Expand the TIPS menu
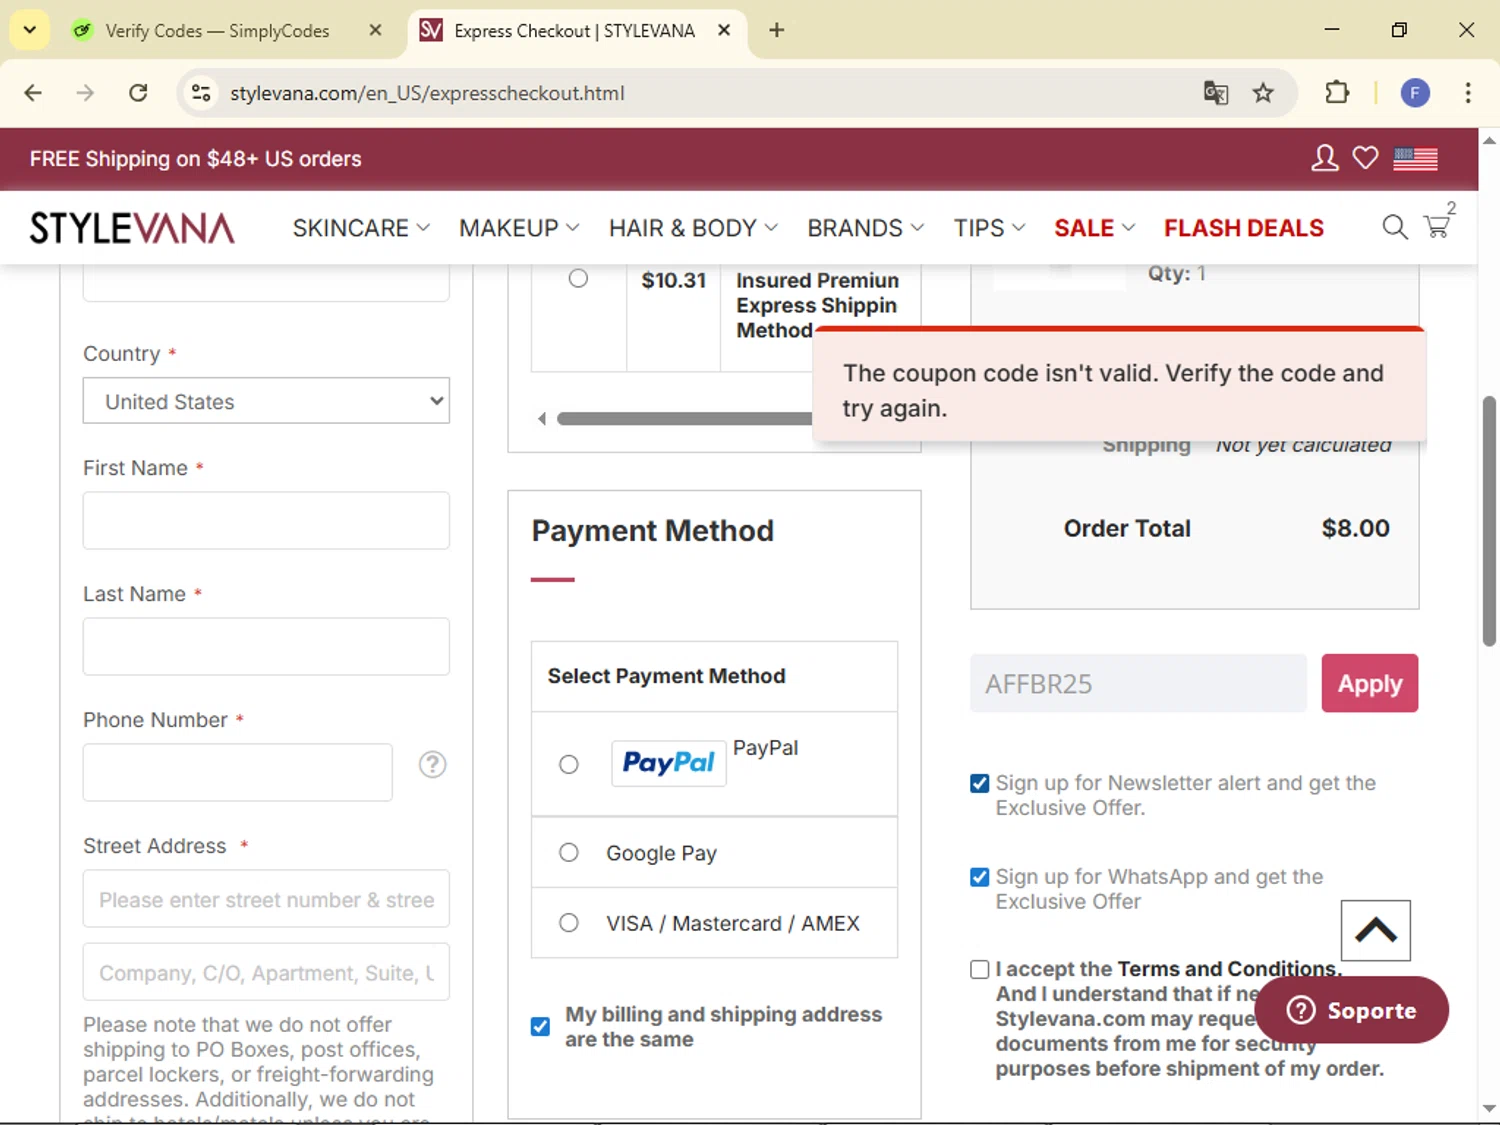The width and height of the screenshot is (1500, 1125). tap(989, 228)
